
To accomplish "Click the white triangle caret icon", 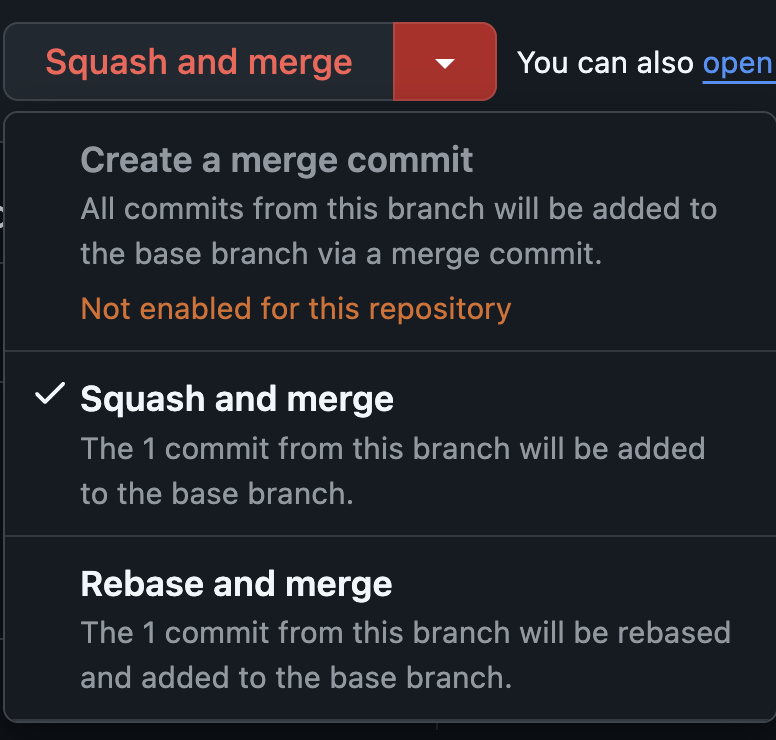I will click(445, 64).
